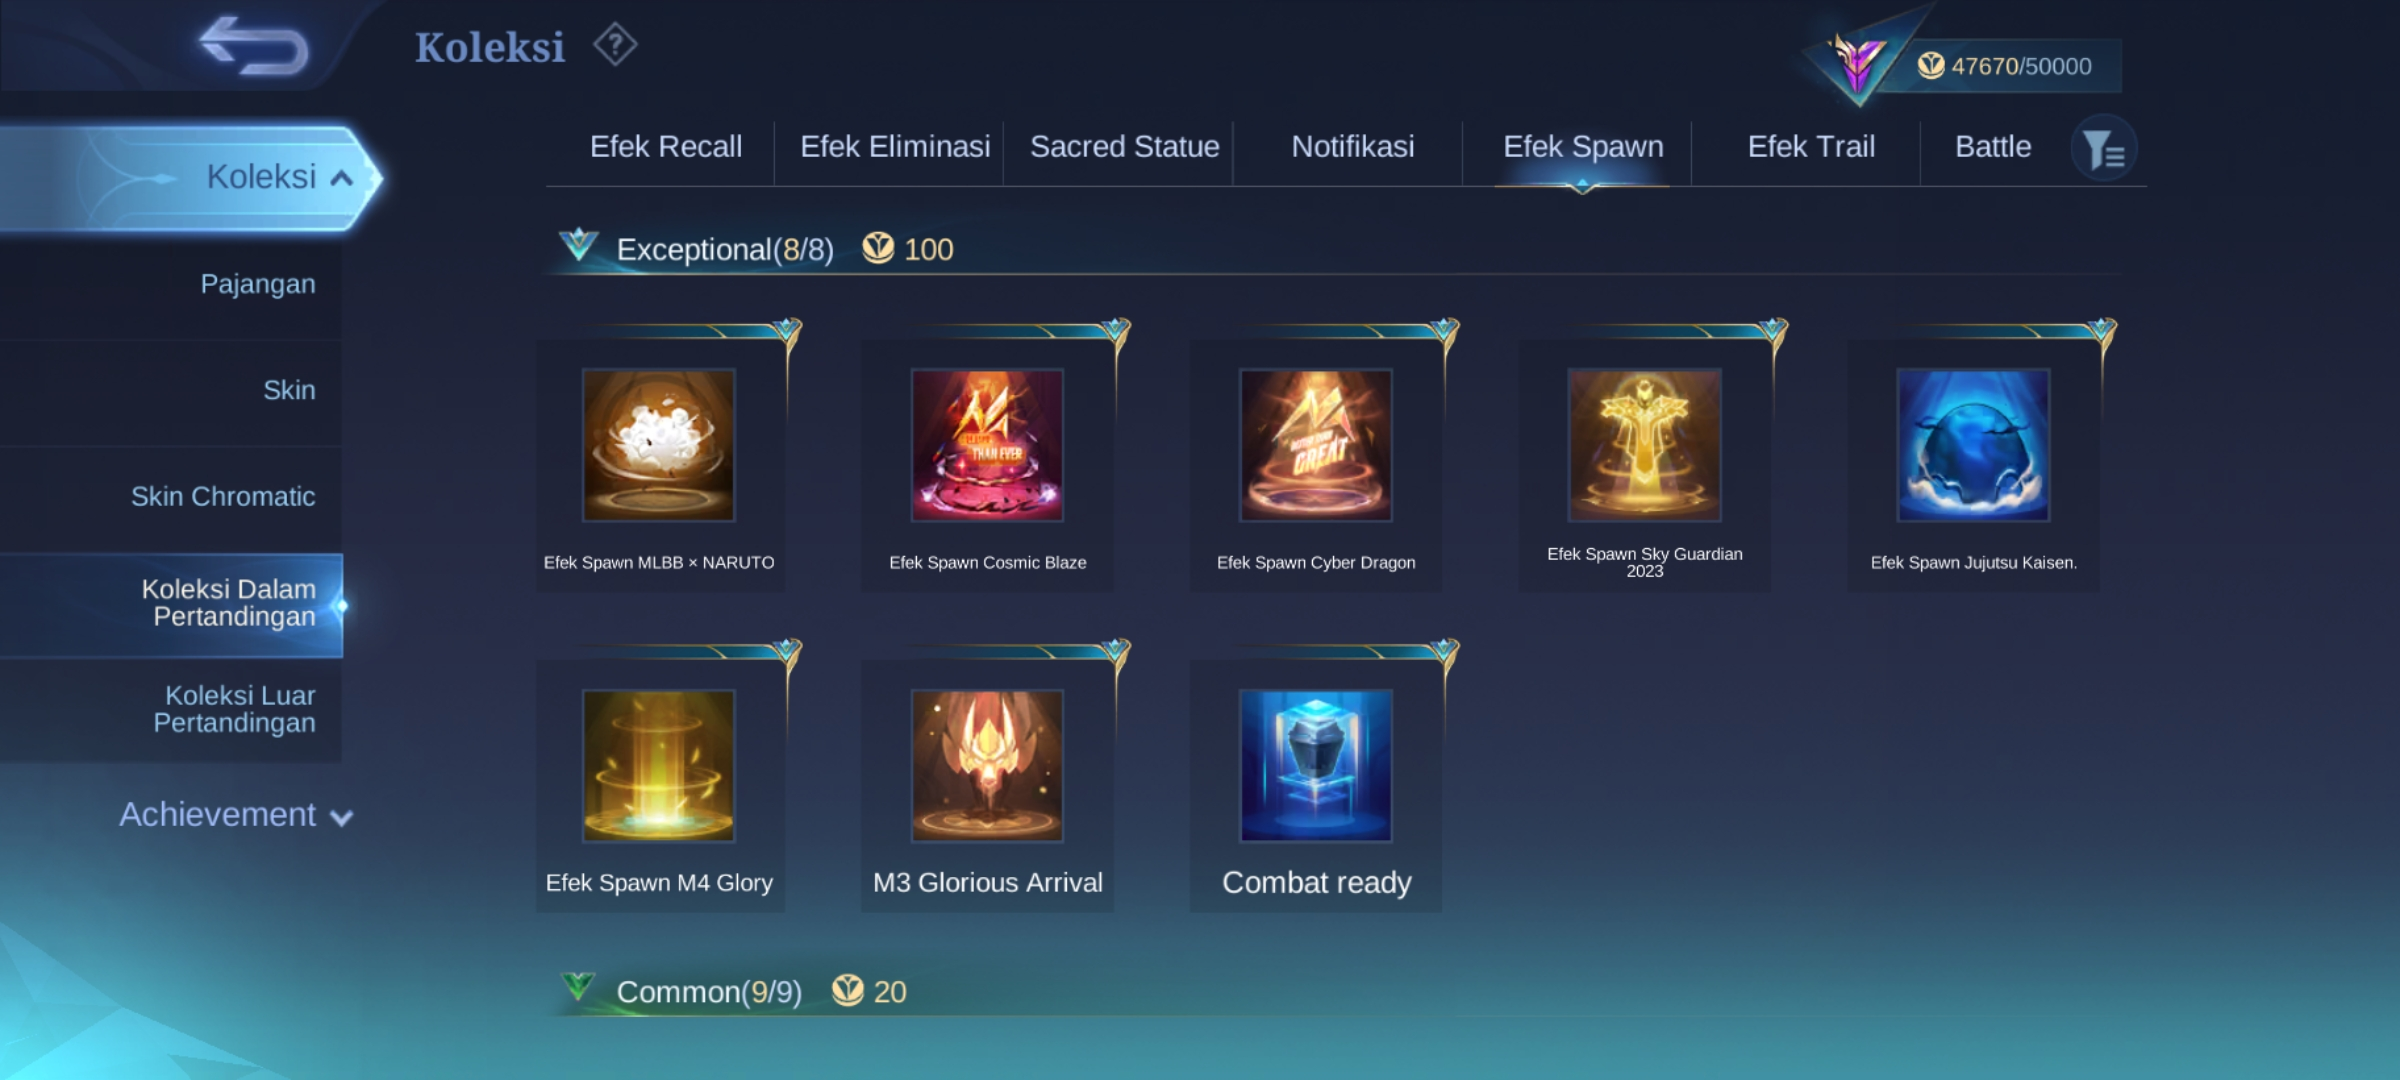2400x1080 pixels.
Task: Switch to the Sacred Statue tab
Action: pyautogui.click(x=1124, y=147)
